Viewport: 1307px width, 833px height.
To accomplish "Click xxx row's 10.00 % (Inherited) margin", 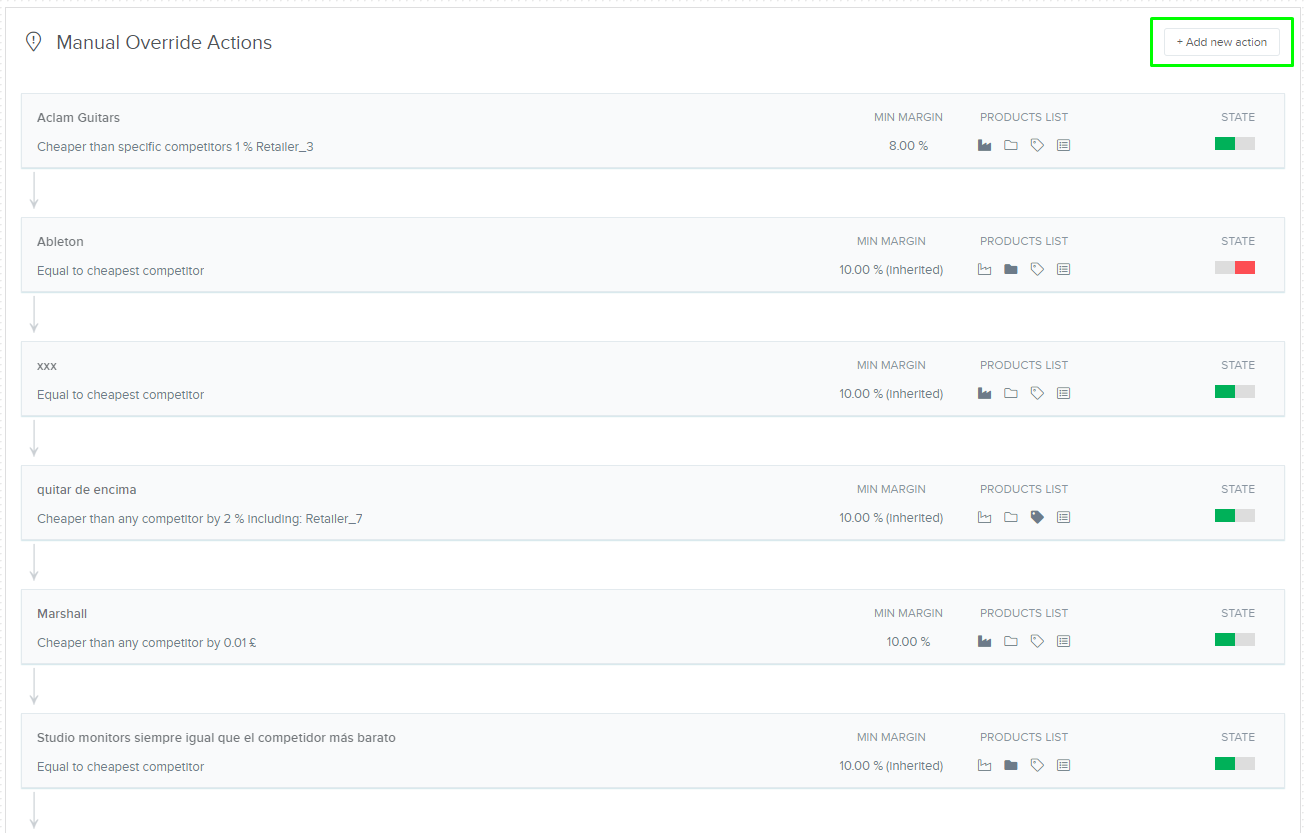I will click(891, 394).
